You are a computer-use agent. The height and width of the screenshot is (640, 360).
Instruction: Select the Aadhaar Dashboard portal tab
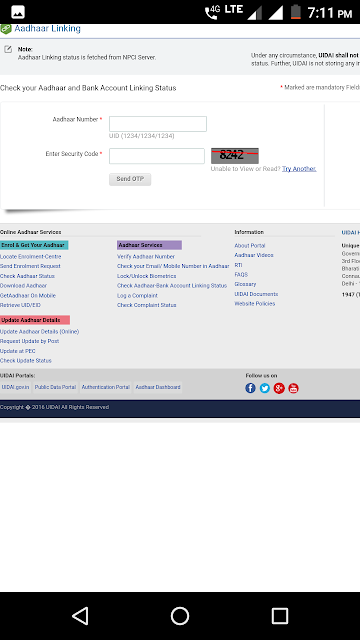click(x=158, y=387)
